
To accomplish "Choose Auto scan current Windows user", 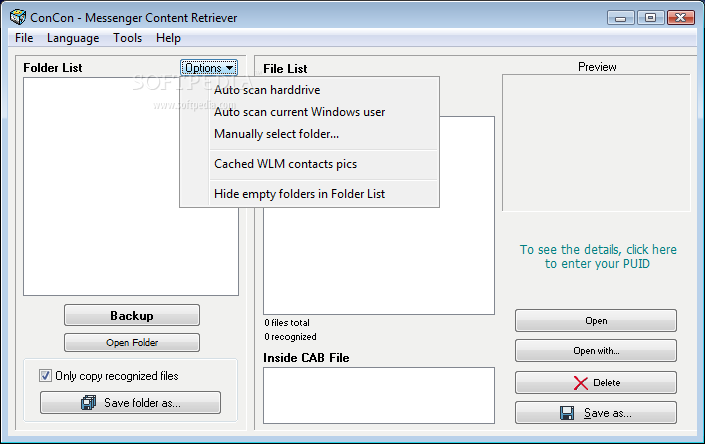I will pos(299,112).
